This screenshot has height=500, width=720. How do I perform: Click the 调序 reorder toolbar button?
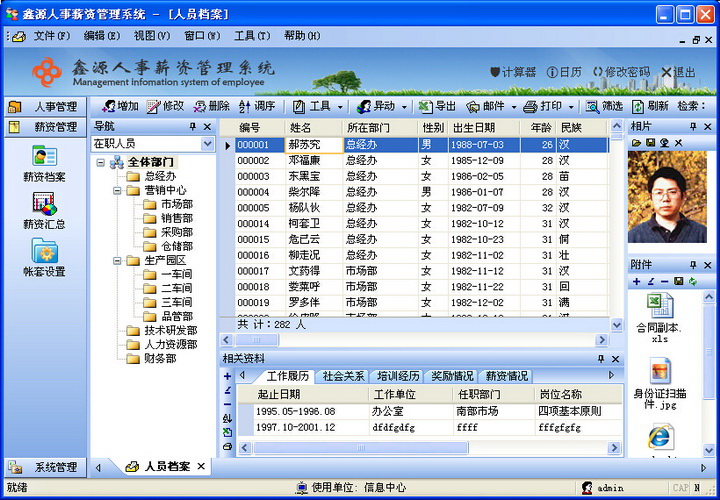[x=257, y=107]
